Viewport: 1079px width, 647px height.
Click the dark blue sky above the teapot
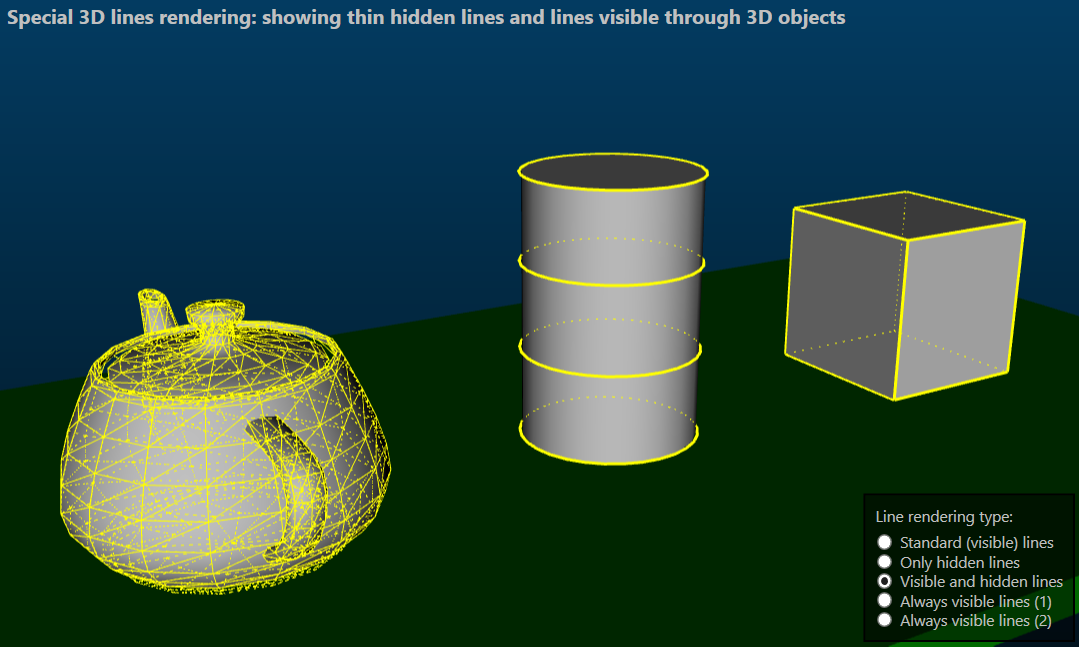click(x=200, y=150)
